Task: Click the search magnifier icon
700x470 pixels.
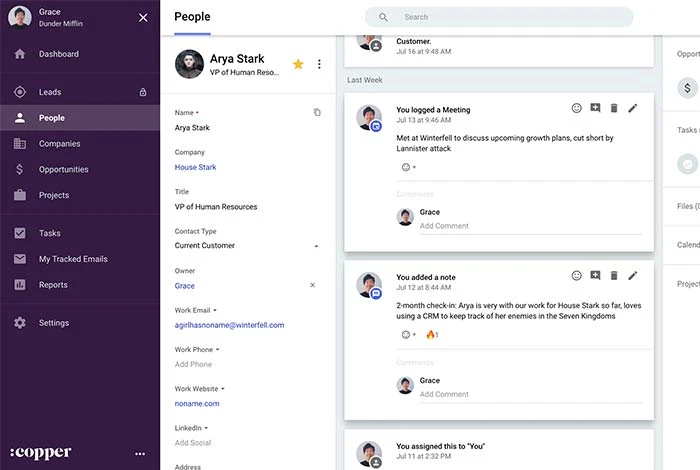Action: tap(383, 17)
